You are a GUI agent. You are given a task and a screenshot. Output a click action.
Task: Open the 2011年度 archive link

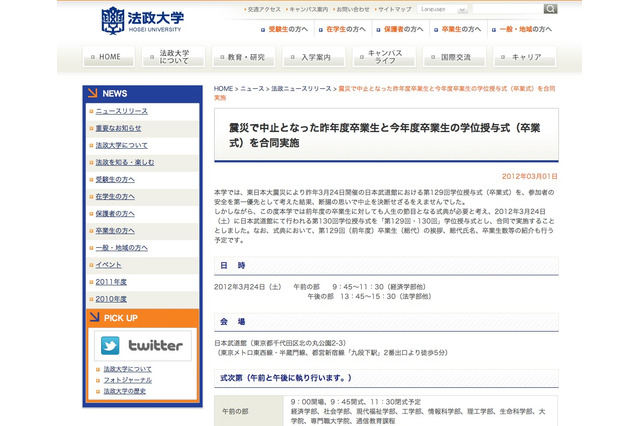[111, 282]
